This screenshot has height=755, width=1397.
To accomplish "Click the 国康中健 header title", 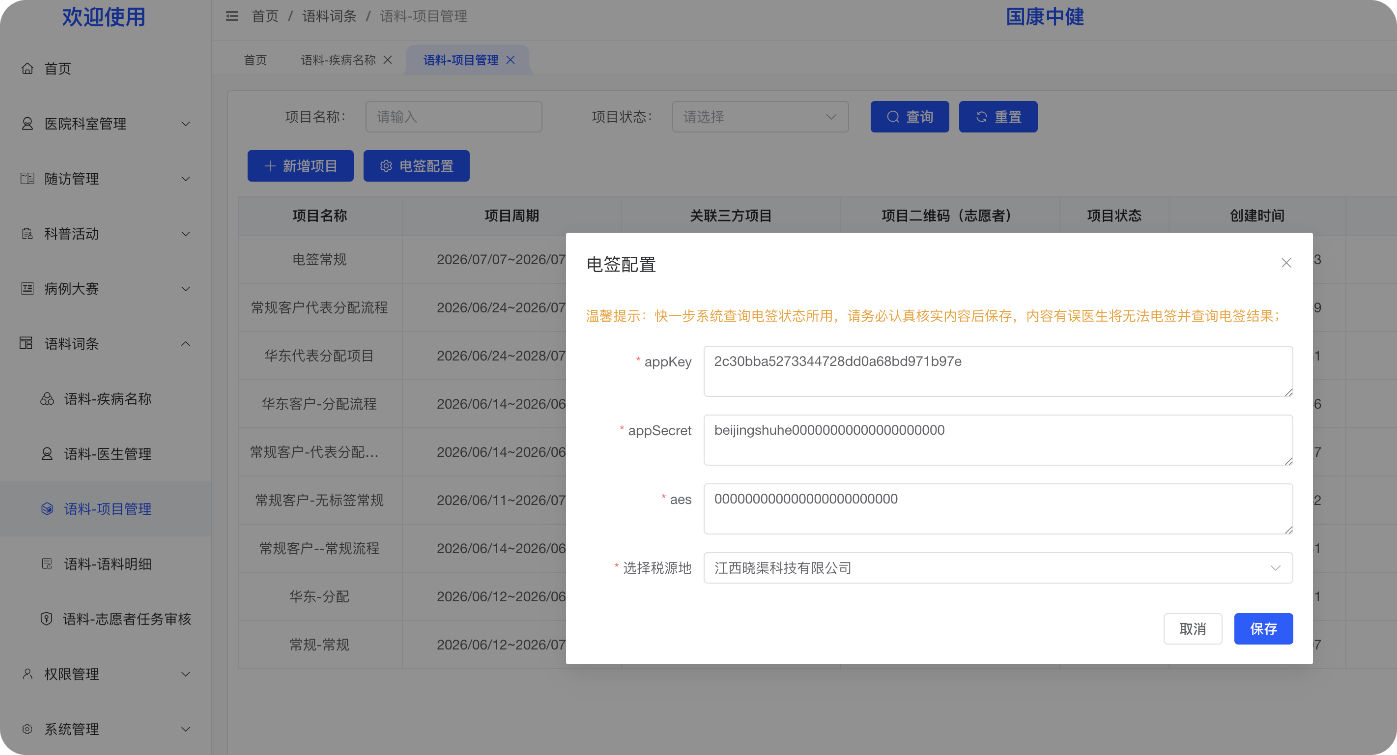I will 1045,17.
